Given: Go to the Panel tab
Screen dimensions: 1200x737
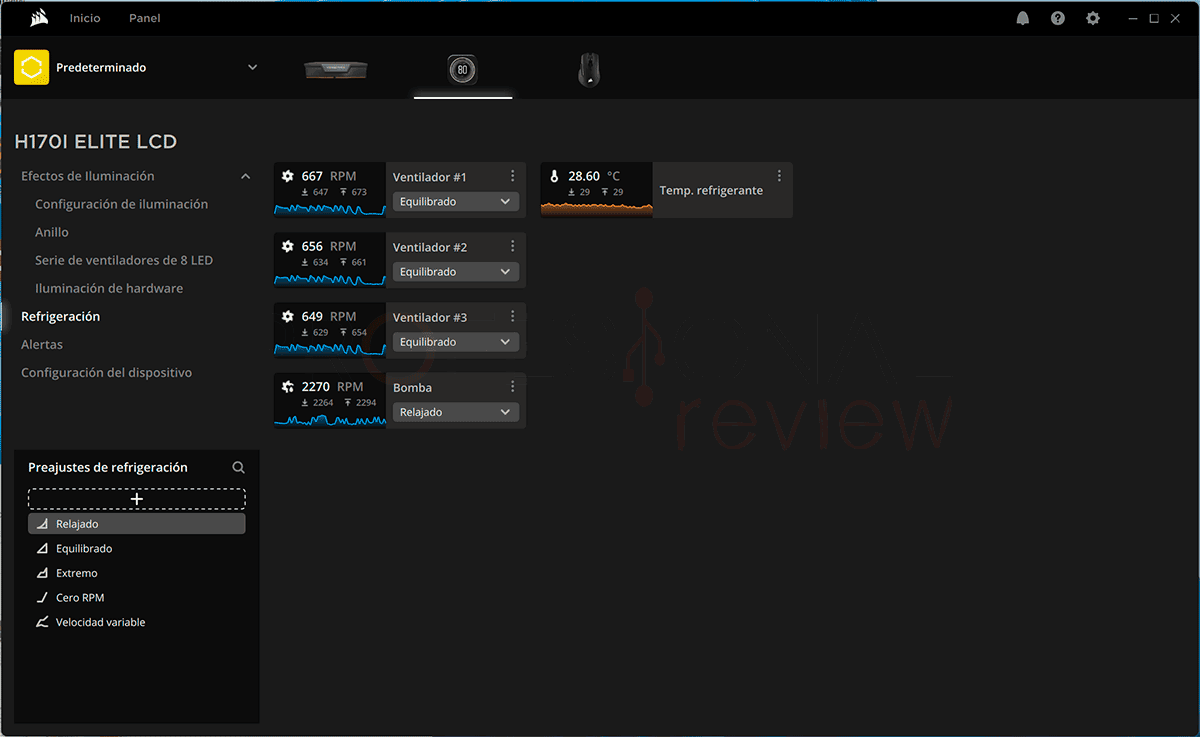Looking at the screenshot, I should [145, 18].
